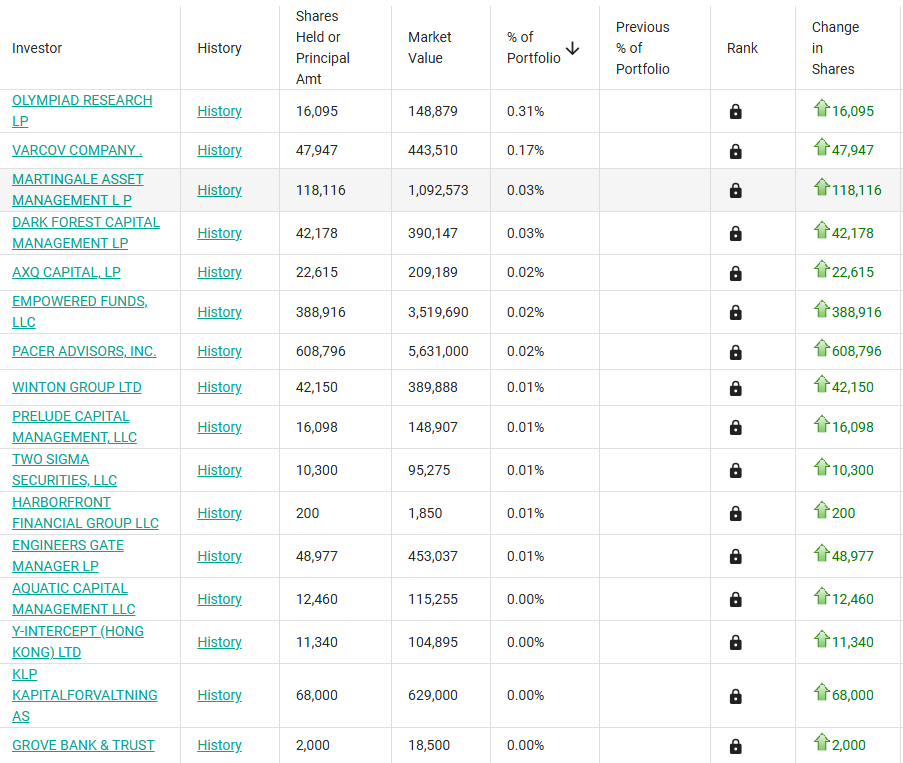The width and height of the screenshot is (903, 763).
Task: Sort by Rank column header
Action: click(742, 48)
